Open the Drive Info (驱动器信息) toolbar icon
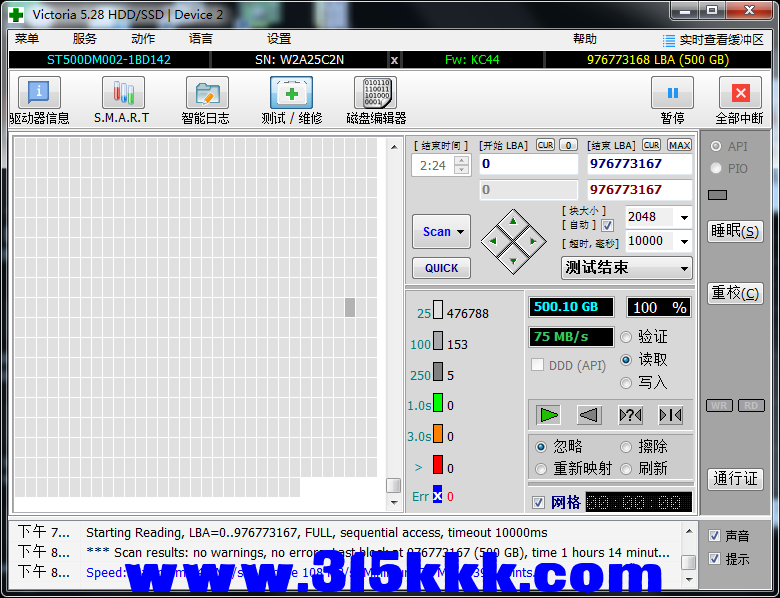 (x=39, y=93)
